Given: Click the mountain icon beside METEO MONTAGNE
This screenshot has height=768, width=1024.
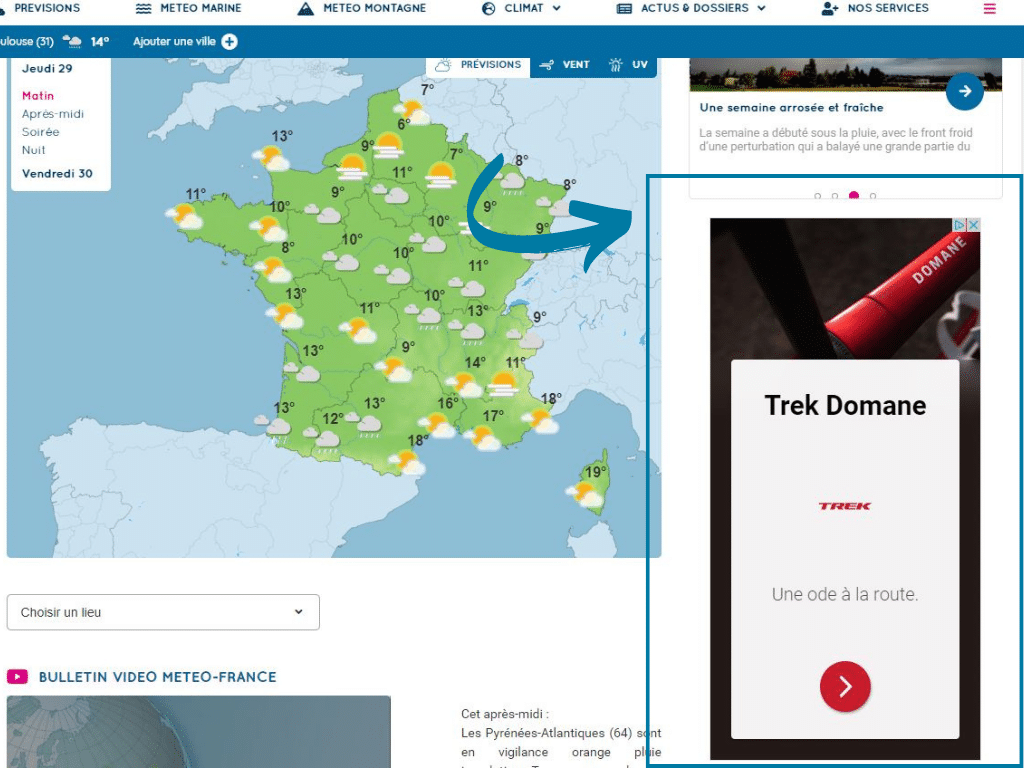Looking at the screenshot, I should [x=305, y=8].
